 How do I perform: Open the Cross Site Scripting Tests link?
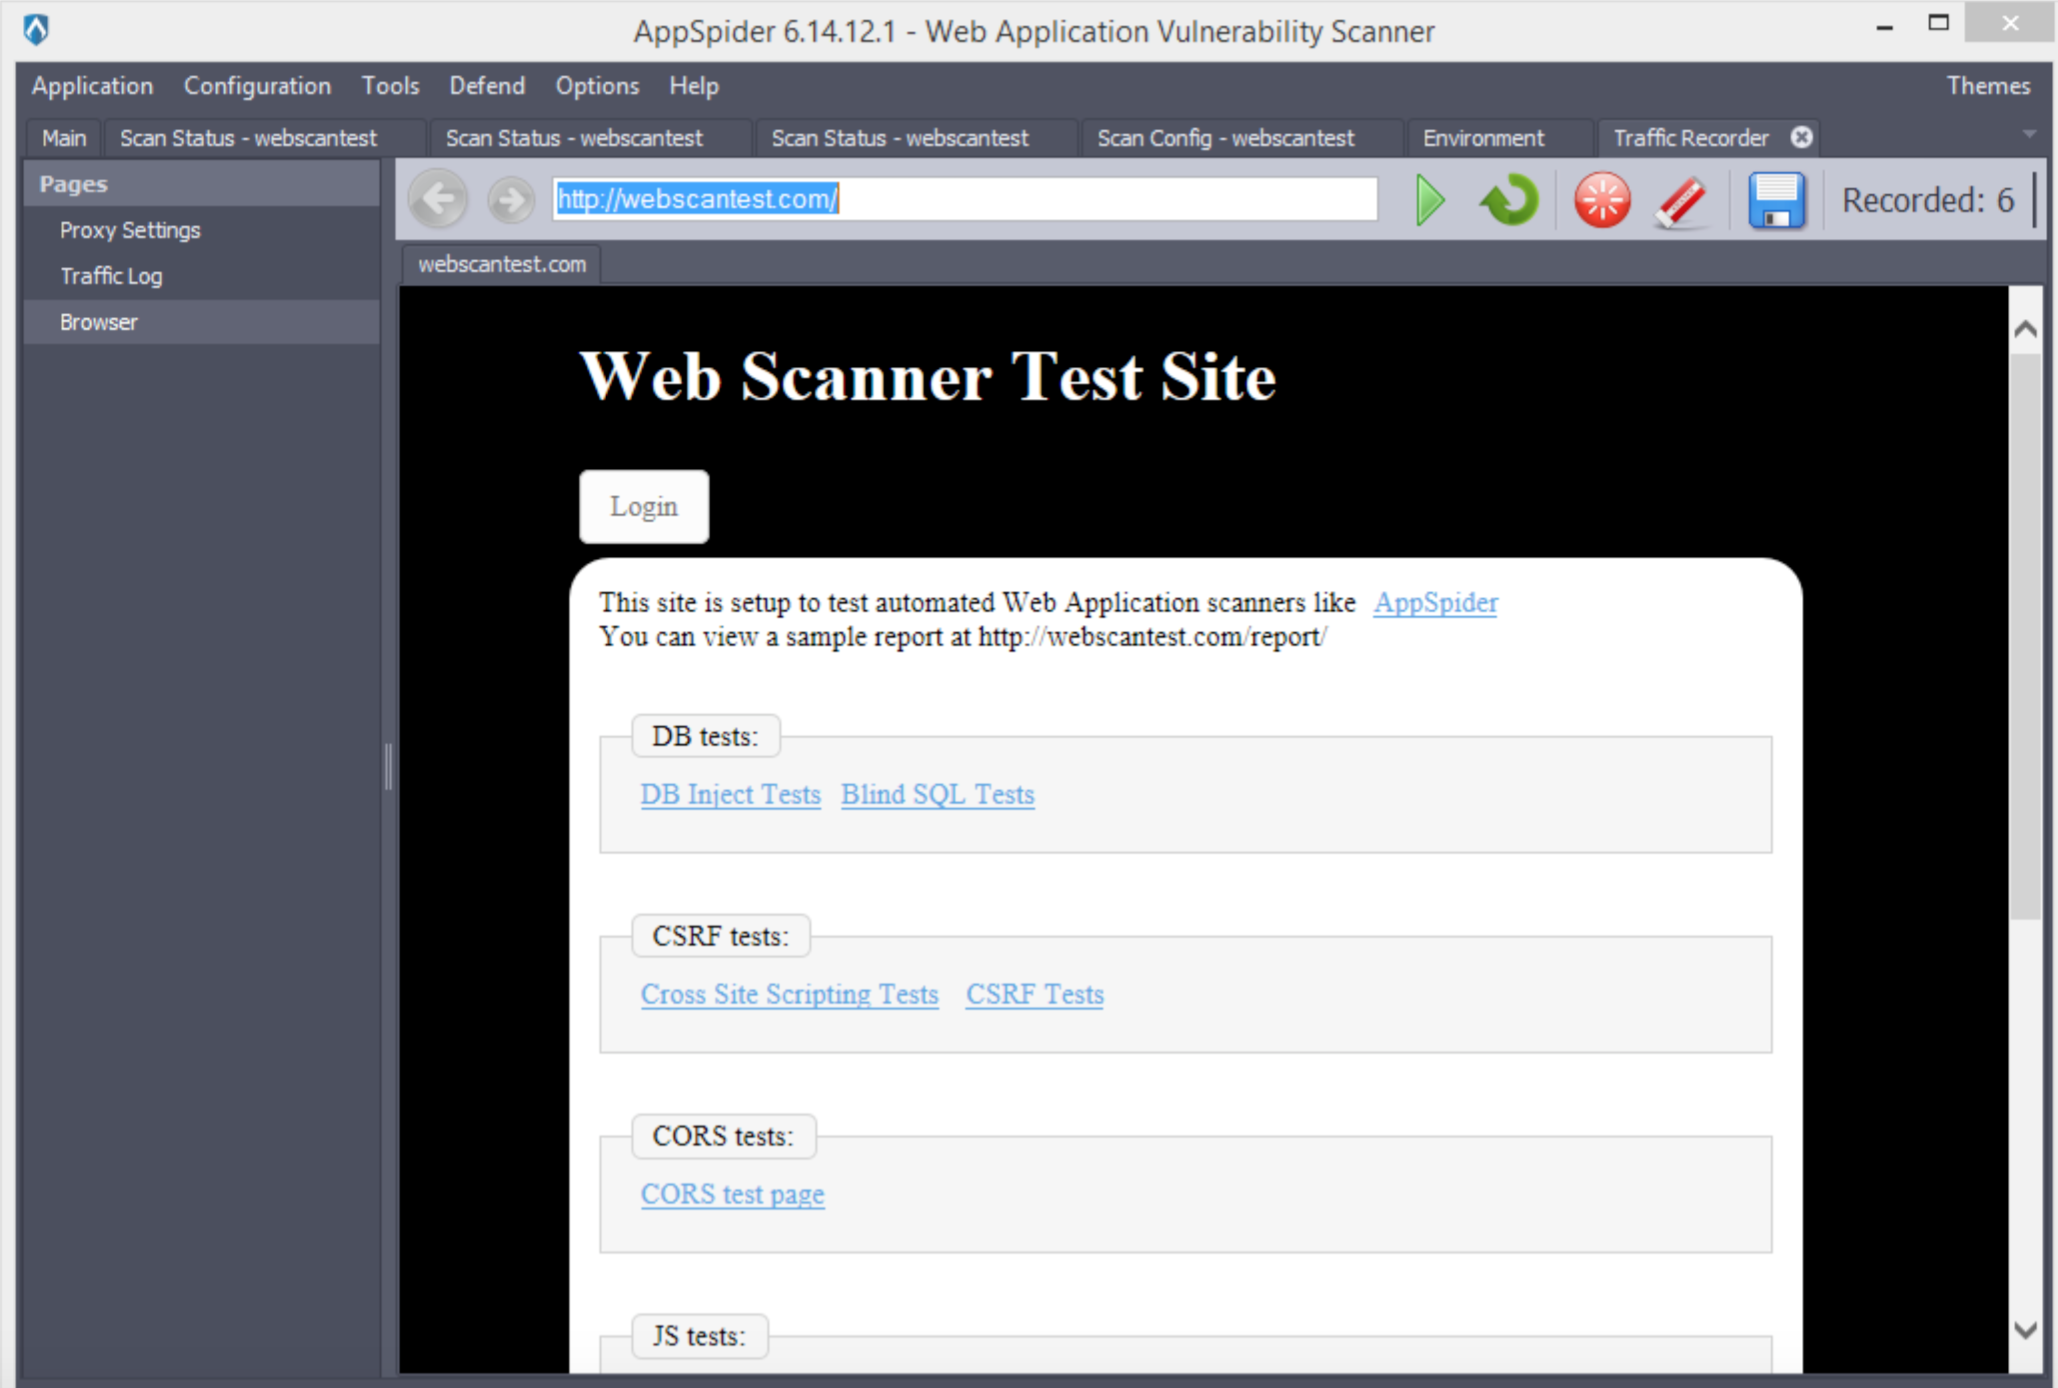click(x=789, y=994)
